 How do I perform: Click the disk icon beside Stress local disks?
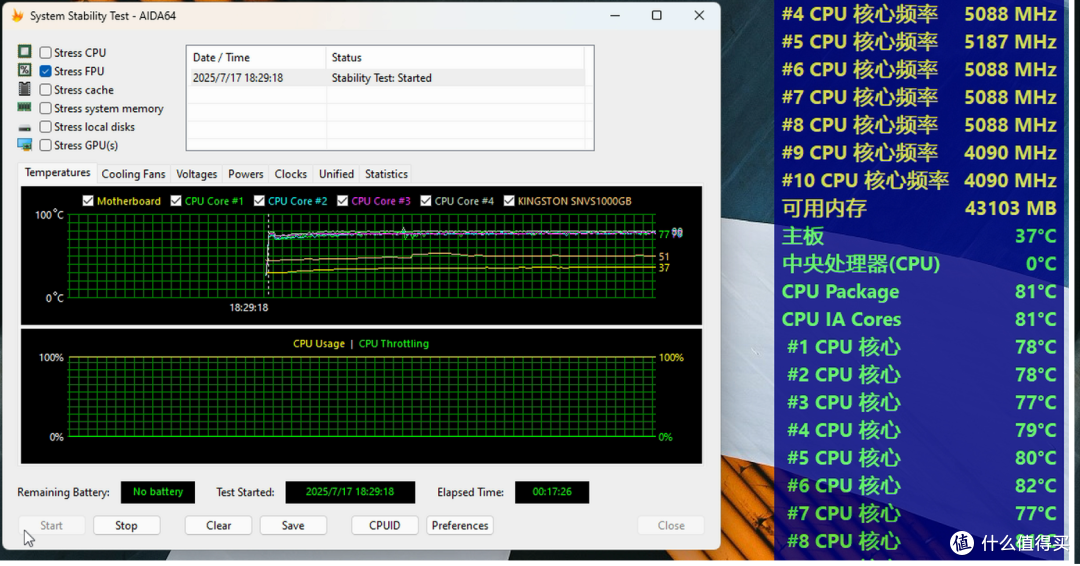[24, 127]
